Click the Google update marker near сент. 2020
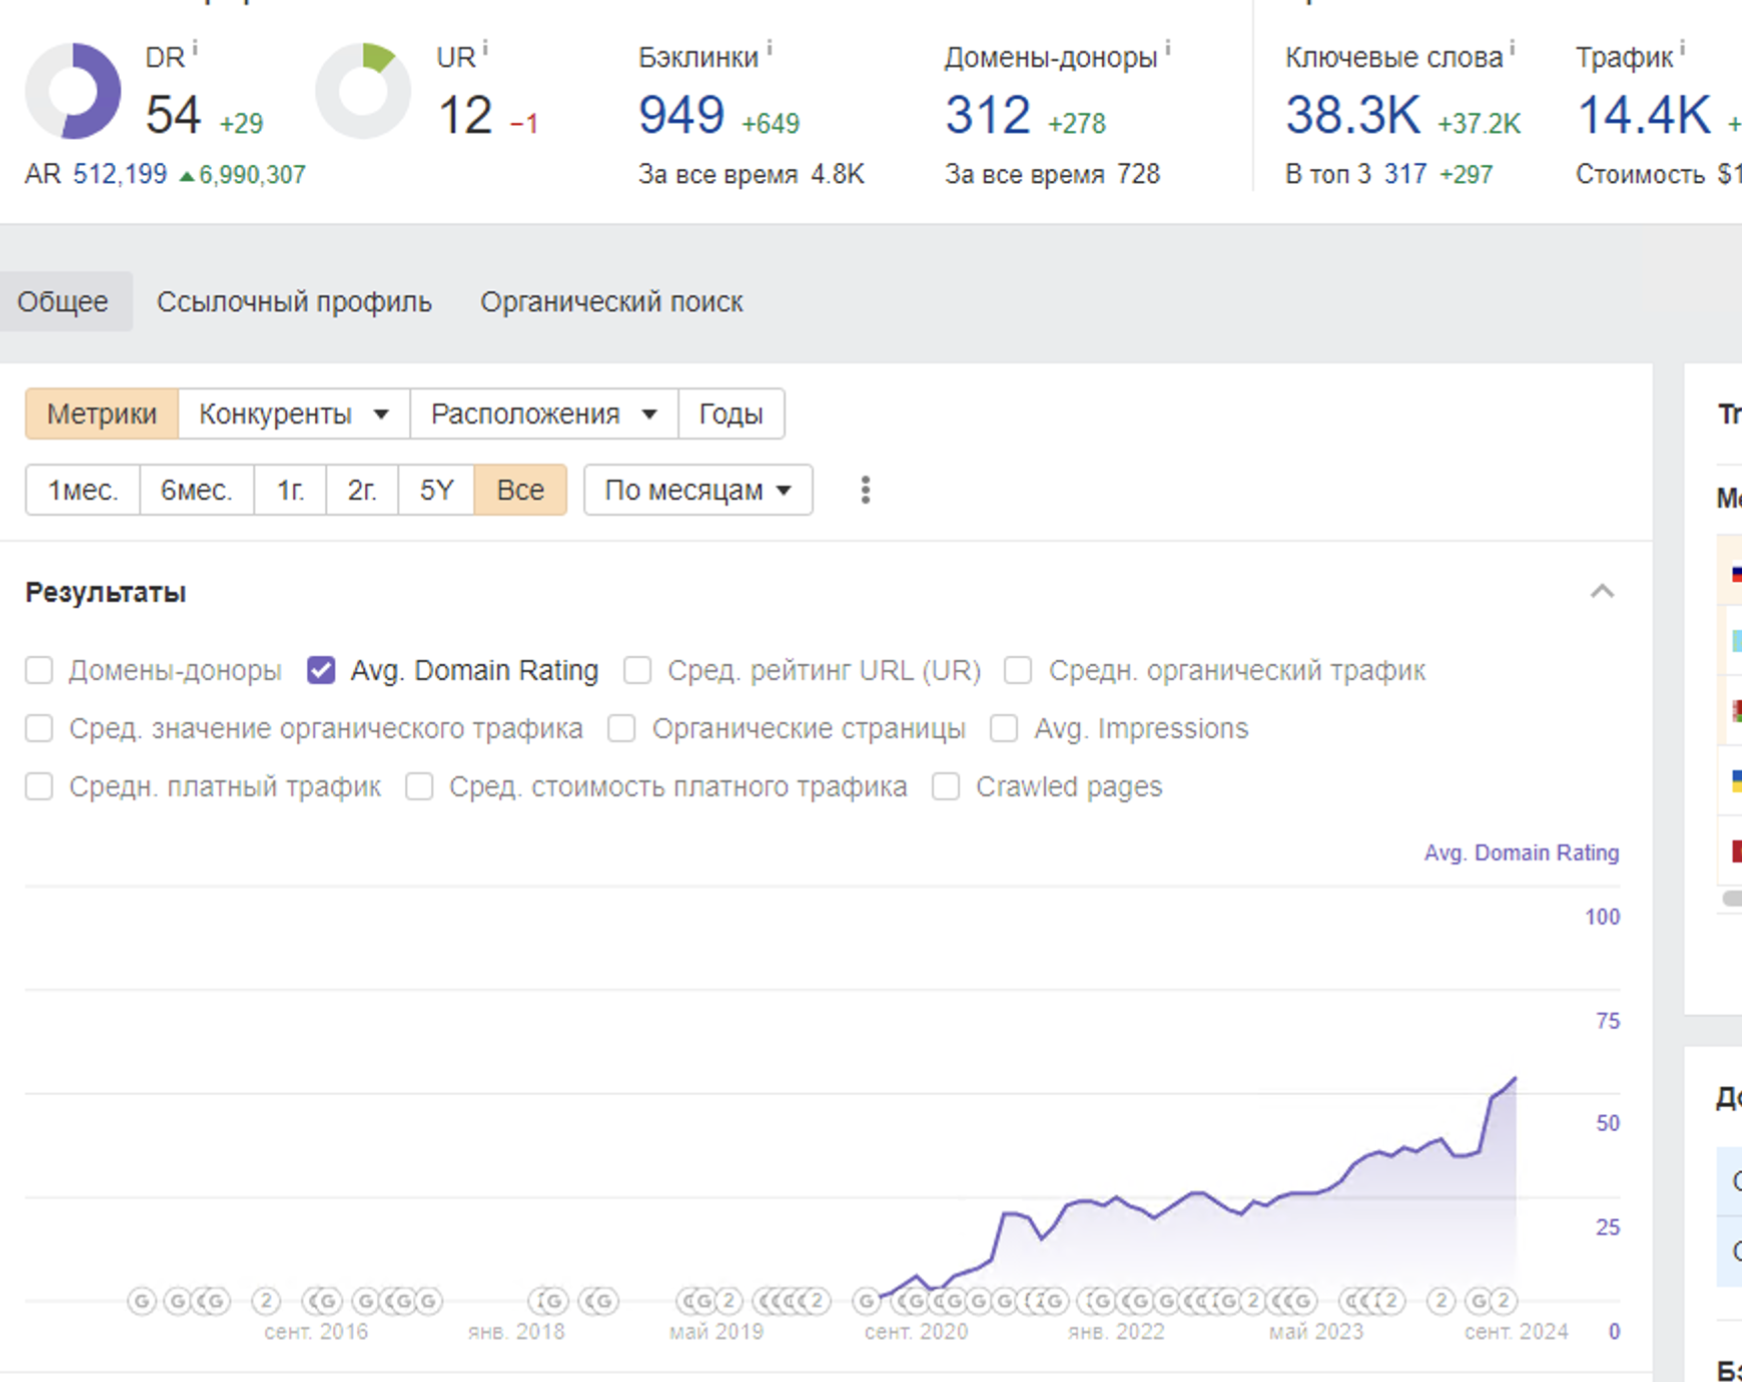 pyautogui.click(x=867, y=1301)
